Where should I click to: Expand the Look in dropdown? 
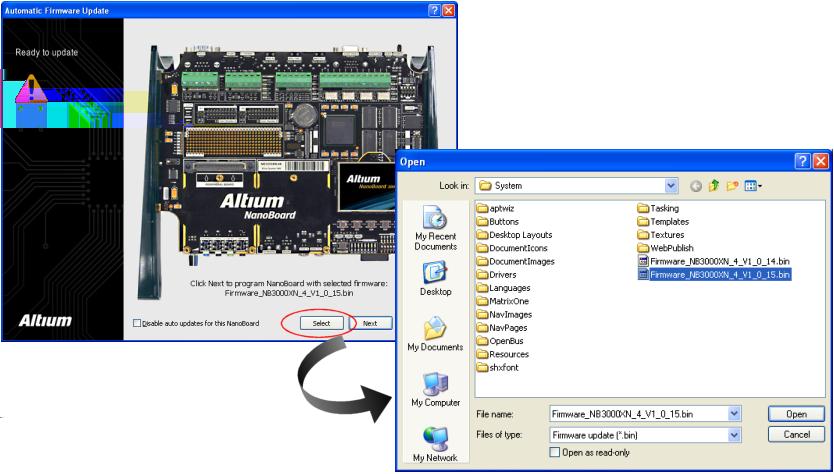point(672,186)
